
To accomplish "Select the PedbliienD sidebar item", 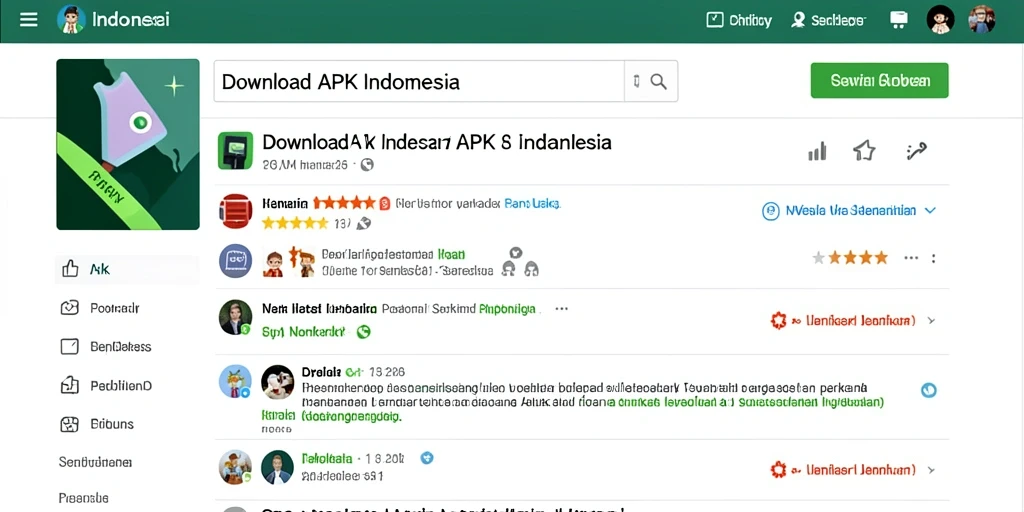I will pyautogui.click(x=105, y=385).
